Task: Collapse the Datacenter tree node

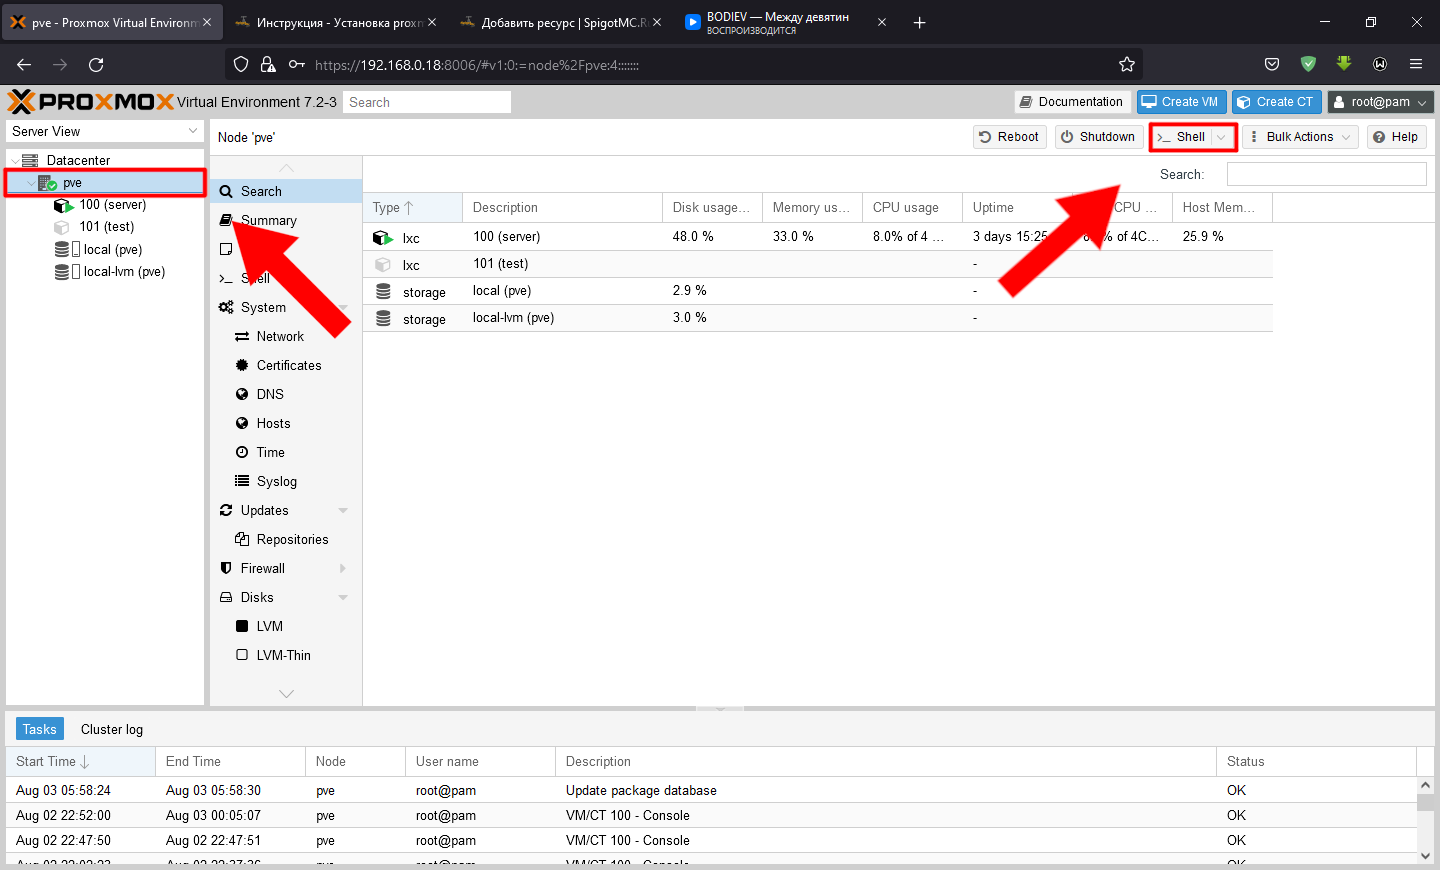Action: tap(14, 160)
